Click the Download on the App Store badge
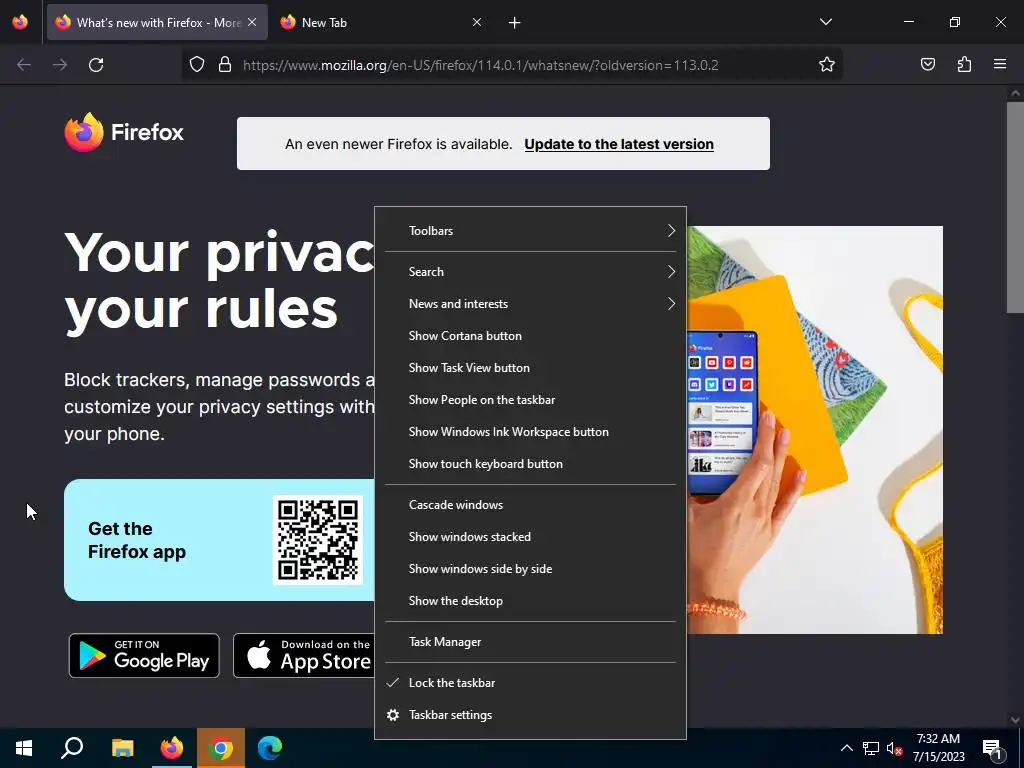This screenshot has height=768, width=1024. (x=304, y=656)
